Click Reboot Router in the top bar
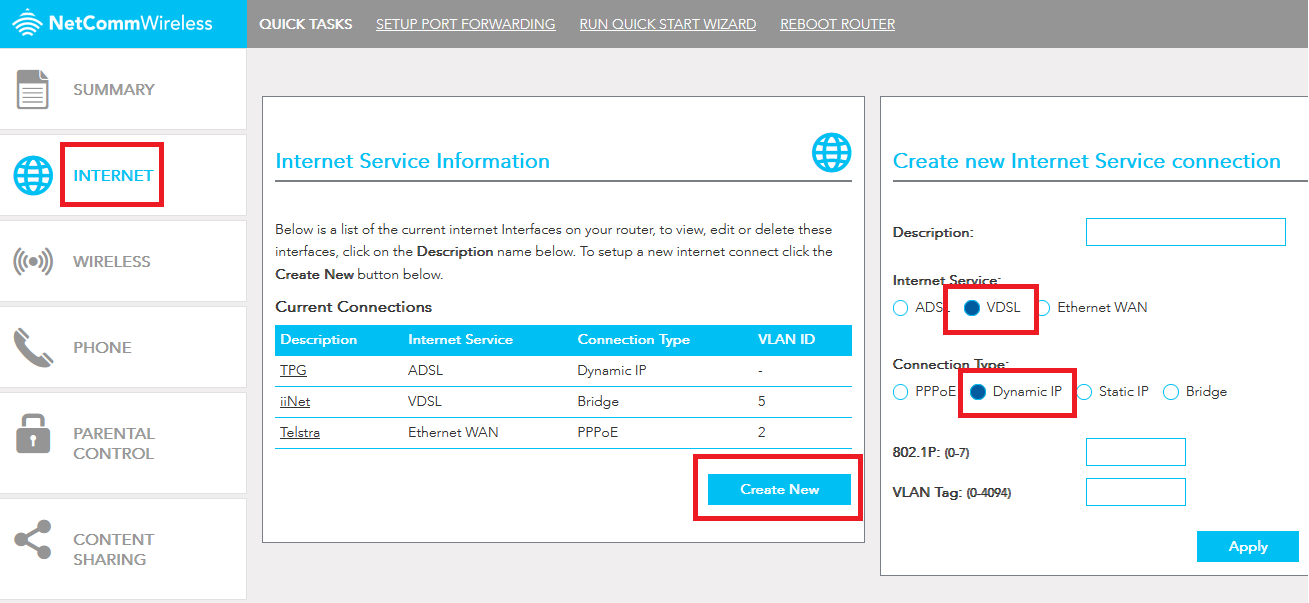 837,23
